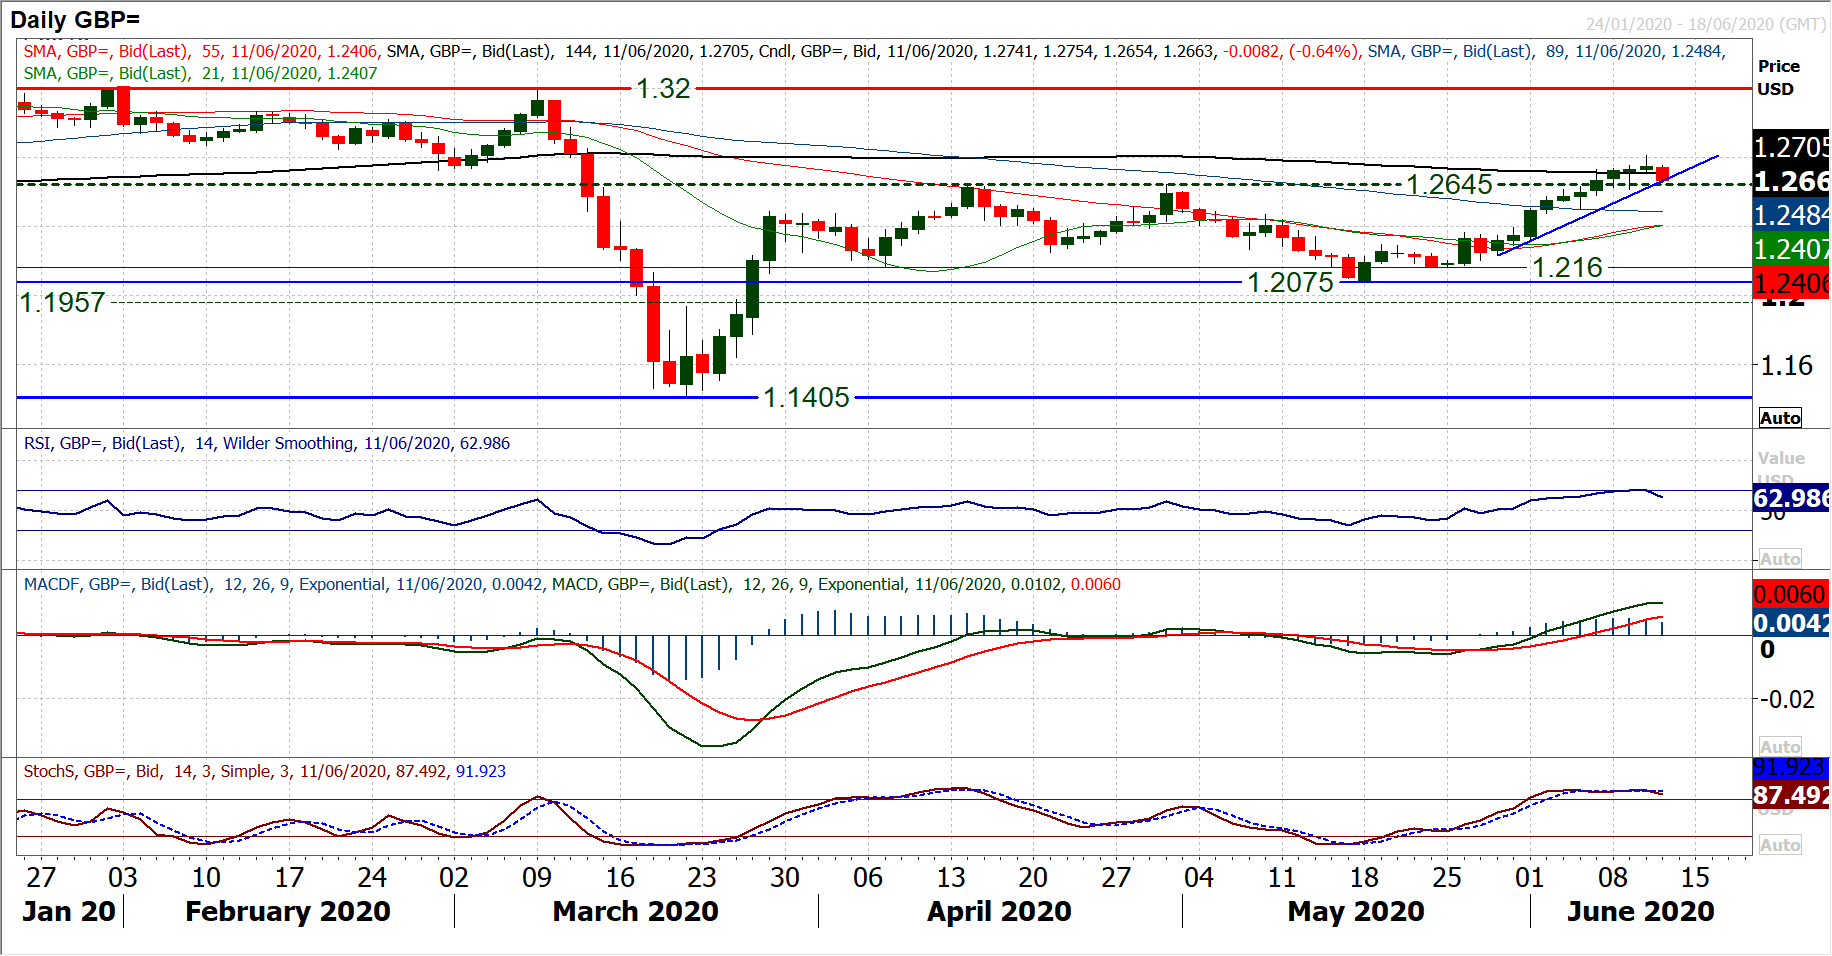
Task: Select the green 1.2407 SMA price tag
Action: 1791,249
